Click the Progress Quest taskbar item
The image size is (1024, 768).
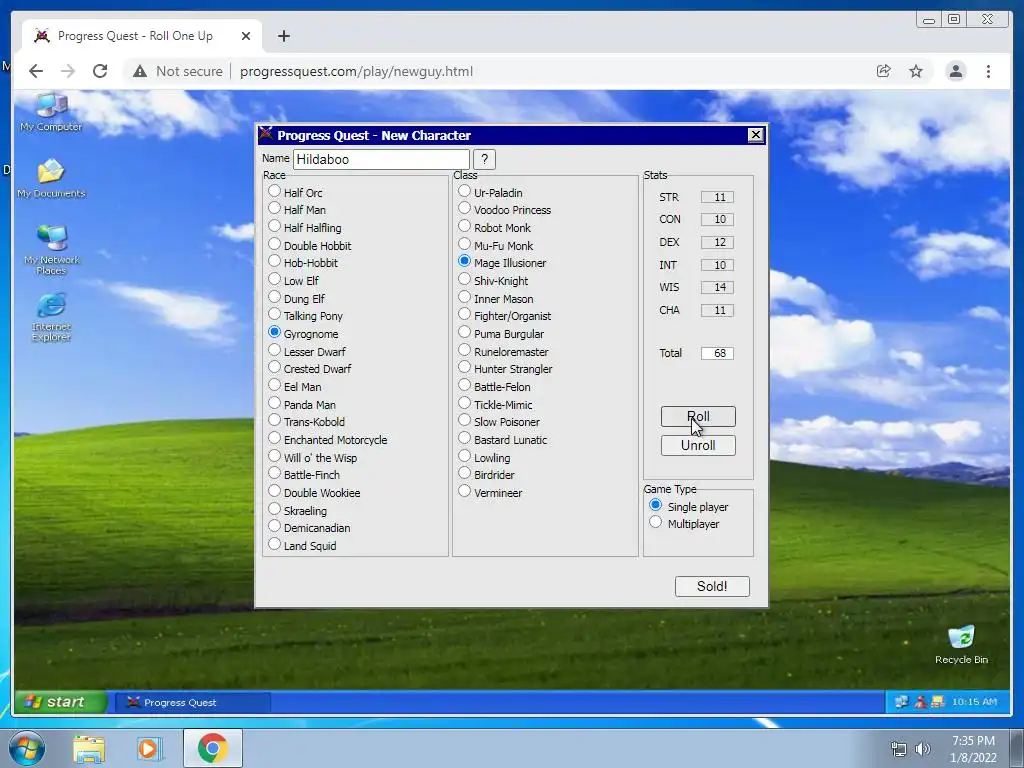pos(193,703)
